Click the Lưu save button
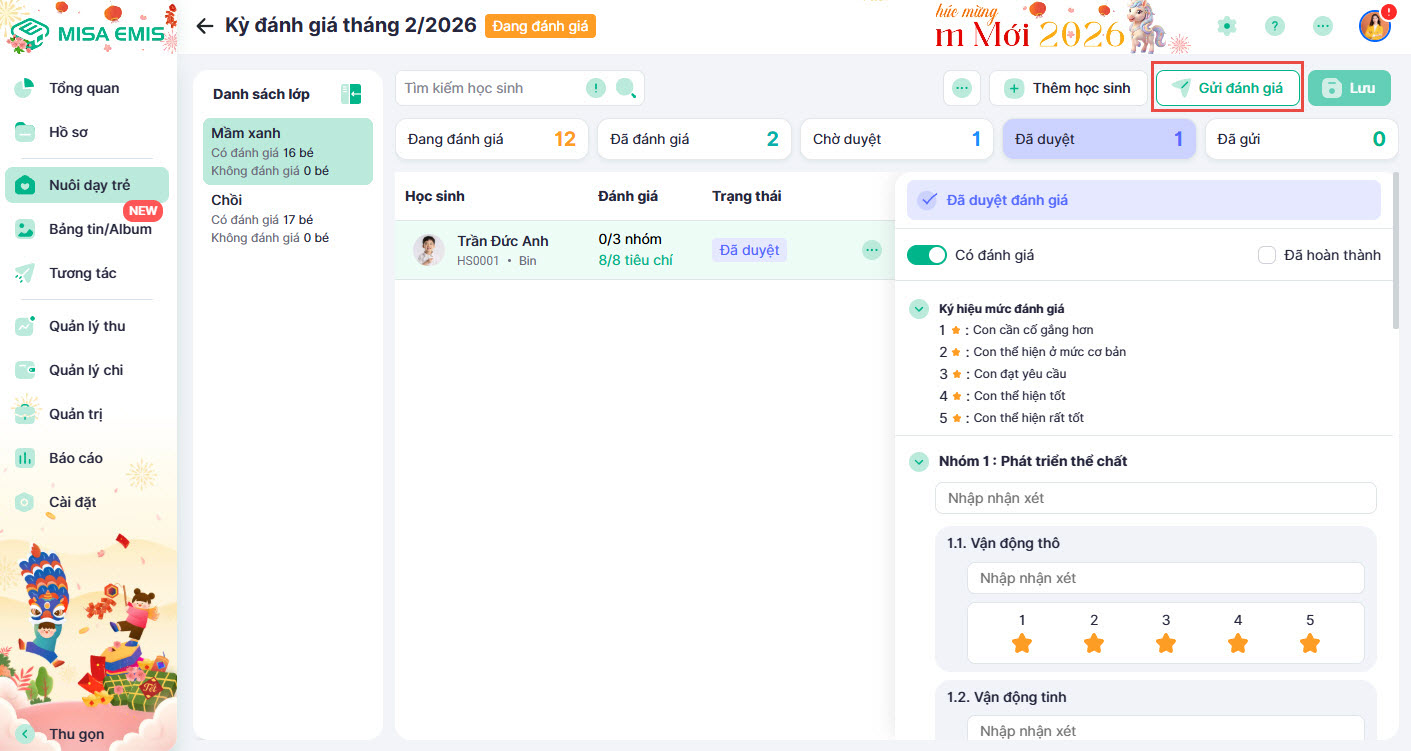This screenshot has height=751, width=1411. click(1349, 88)
